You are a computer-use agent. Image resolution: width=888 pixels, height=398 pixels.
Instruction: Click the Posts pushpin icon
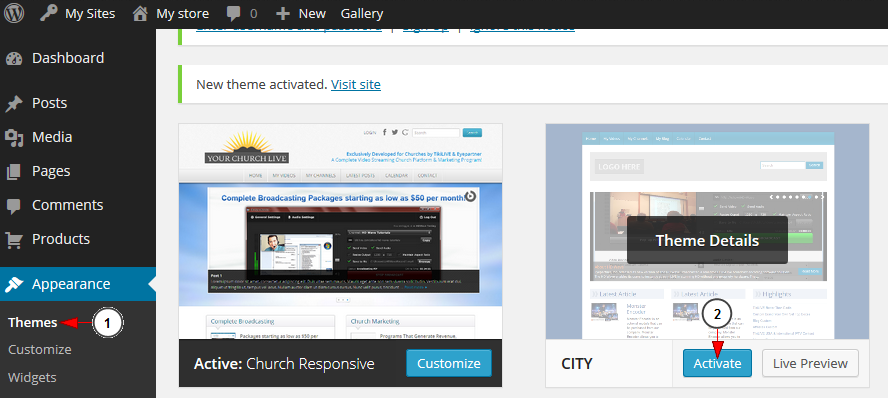coord(14,104)
